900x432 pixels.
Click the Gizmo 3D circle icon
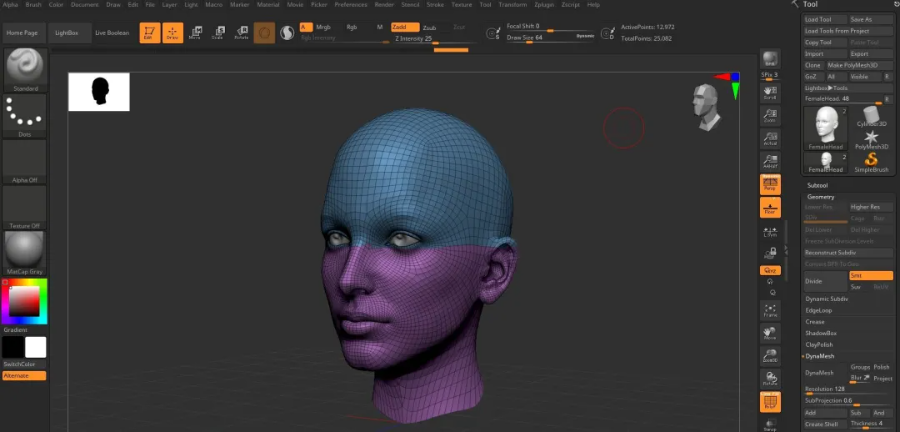pos(264,33)
